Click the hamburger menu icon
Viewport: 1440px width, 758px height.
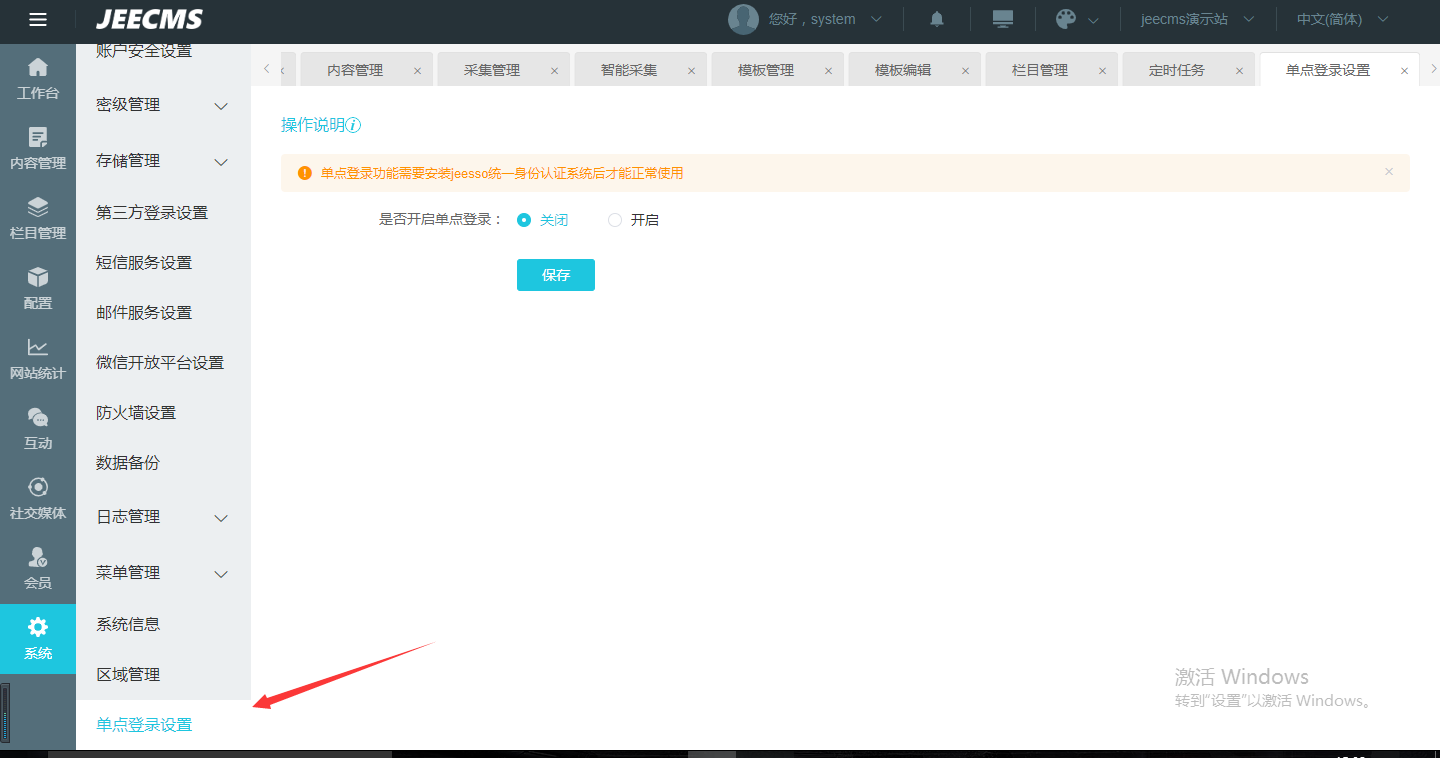[x=38, y=19]
